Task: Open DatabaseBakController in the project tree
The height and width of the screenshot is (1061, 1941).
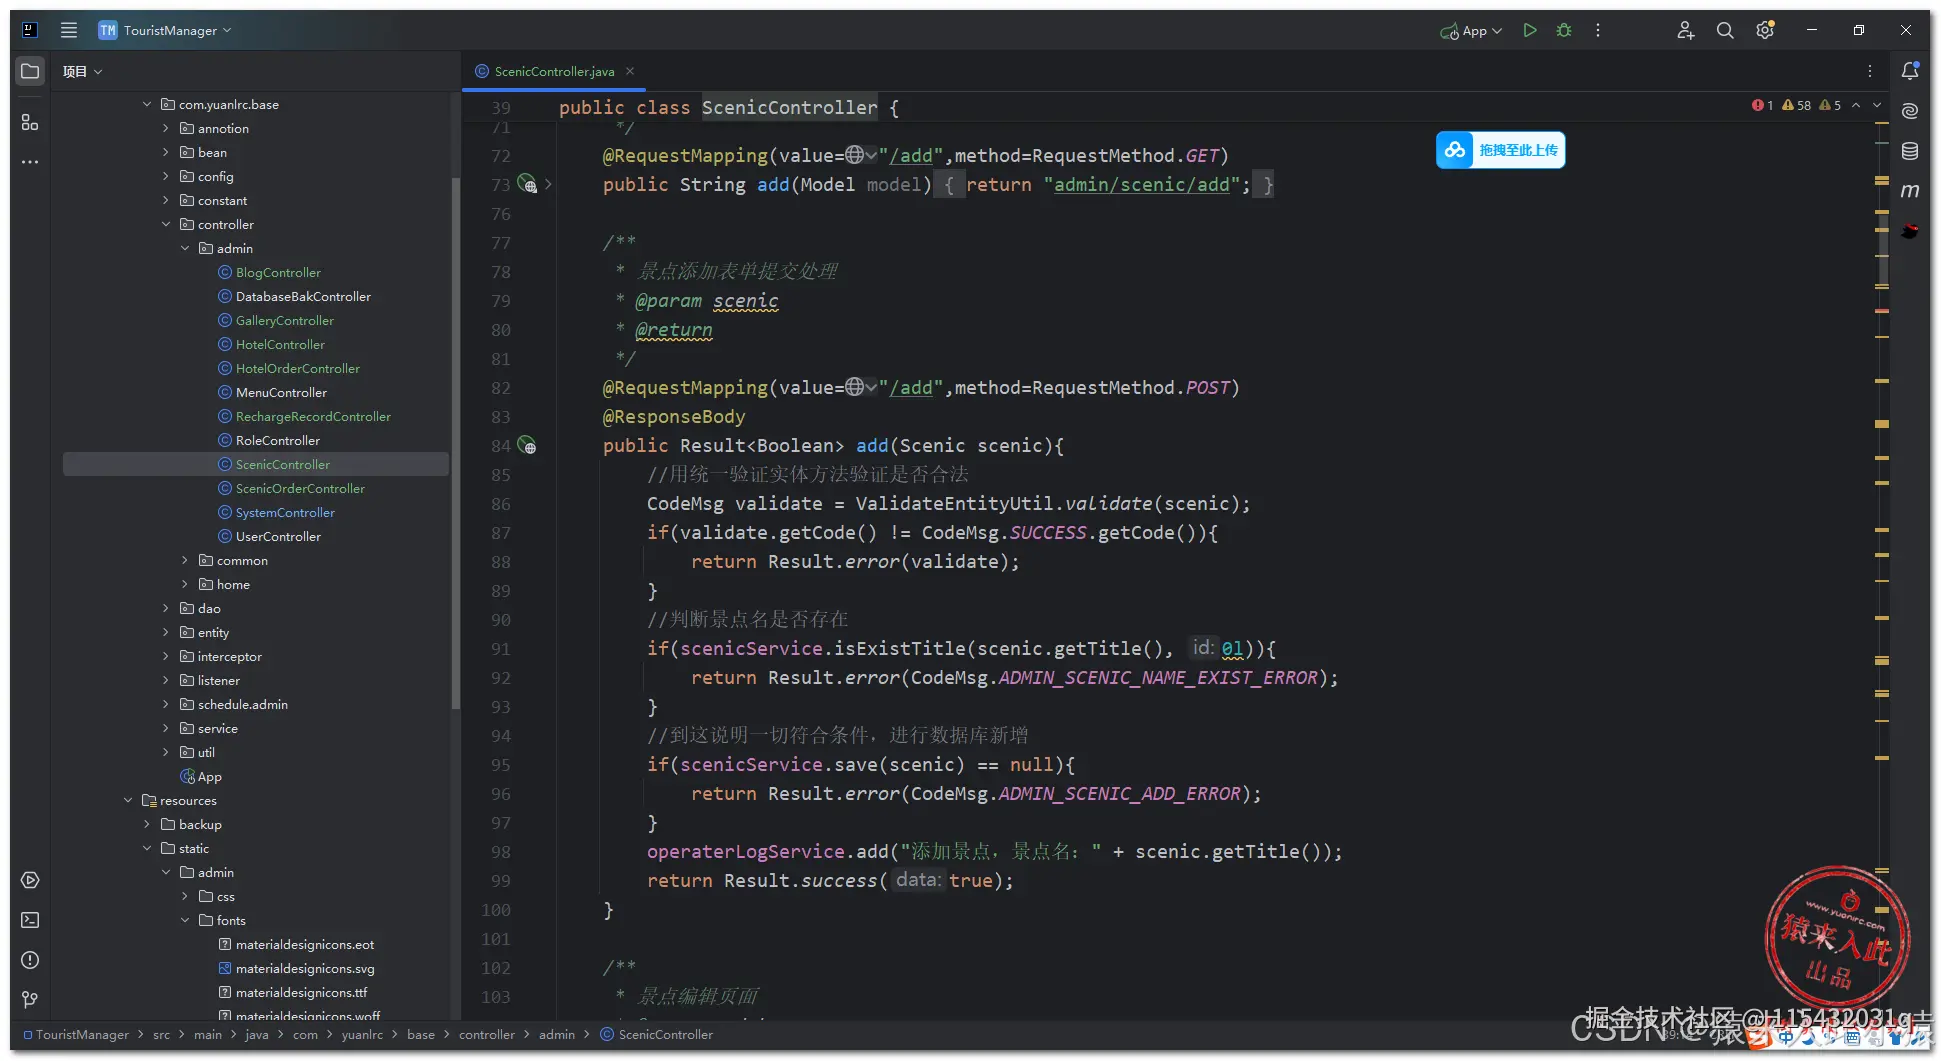Action: [x=303, y=296]
